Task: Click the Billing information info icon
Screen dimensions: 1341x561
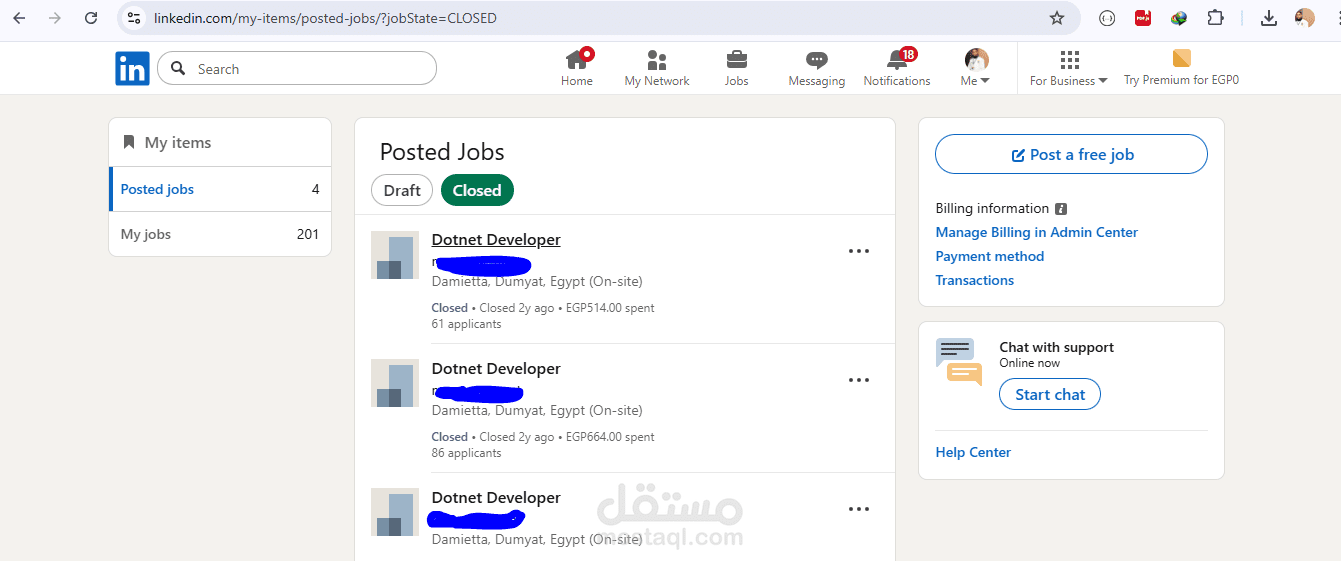Action: tap(1061, 209)
